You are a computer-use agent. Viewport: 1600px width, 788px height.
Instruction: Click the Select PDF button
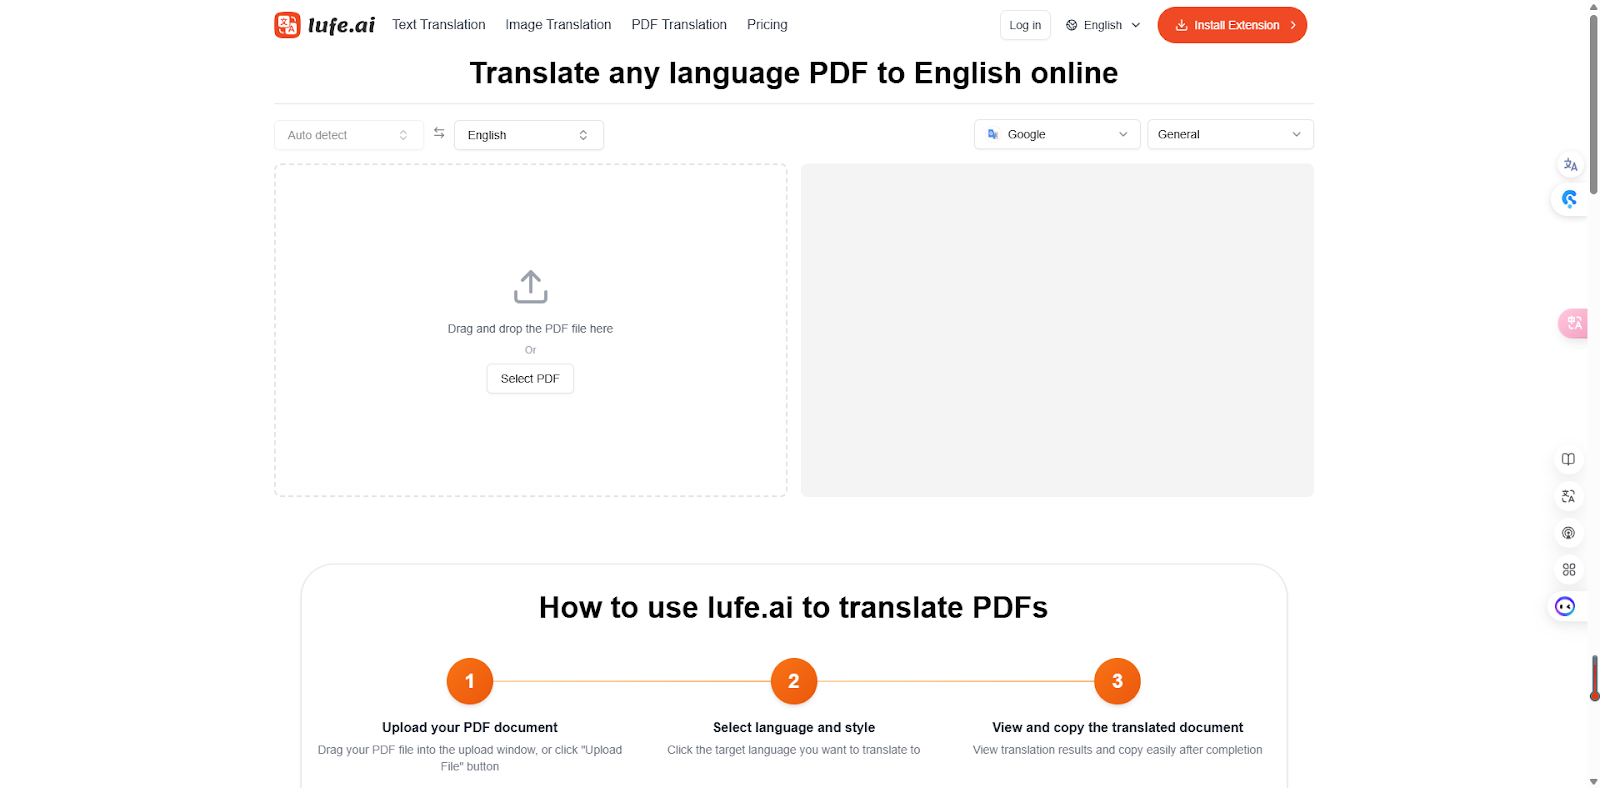[x=530, y=379]
